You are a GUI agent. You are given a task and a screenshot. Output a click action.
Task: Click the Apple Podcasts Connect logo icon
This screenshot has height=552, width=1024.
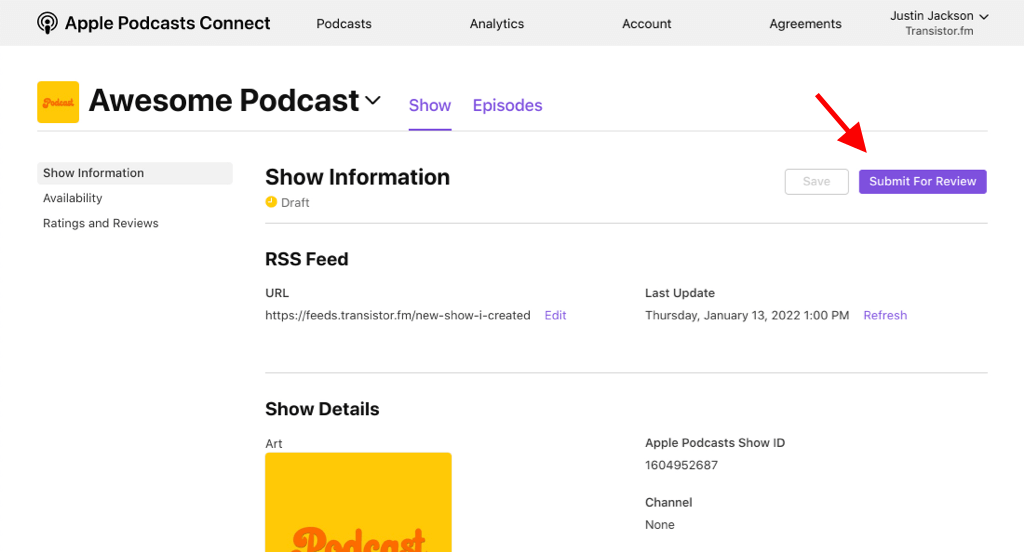pos(47,23)
